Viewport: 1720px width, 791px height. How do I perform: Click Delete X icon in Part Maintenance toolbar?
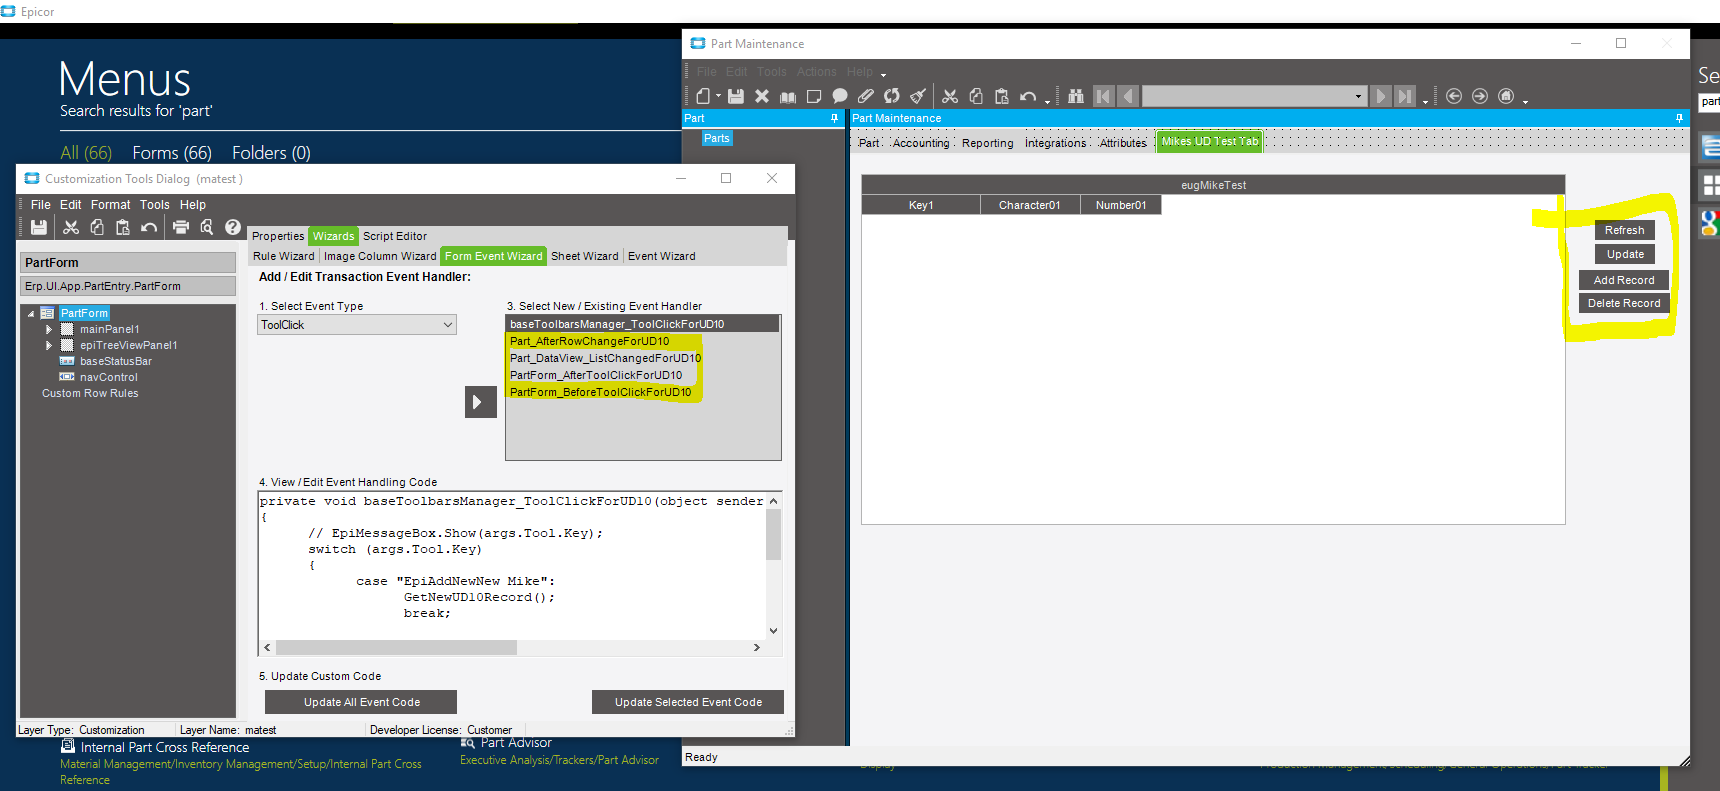[x=762, y=96]
